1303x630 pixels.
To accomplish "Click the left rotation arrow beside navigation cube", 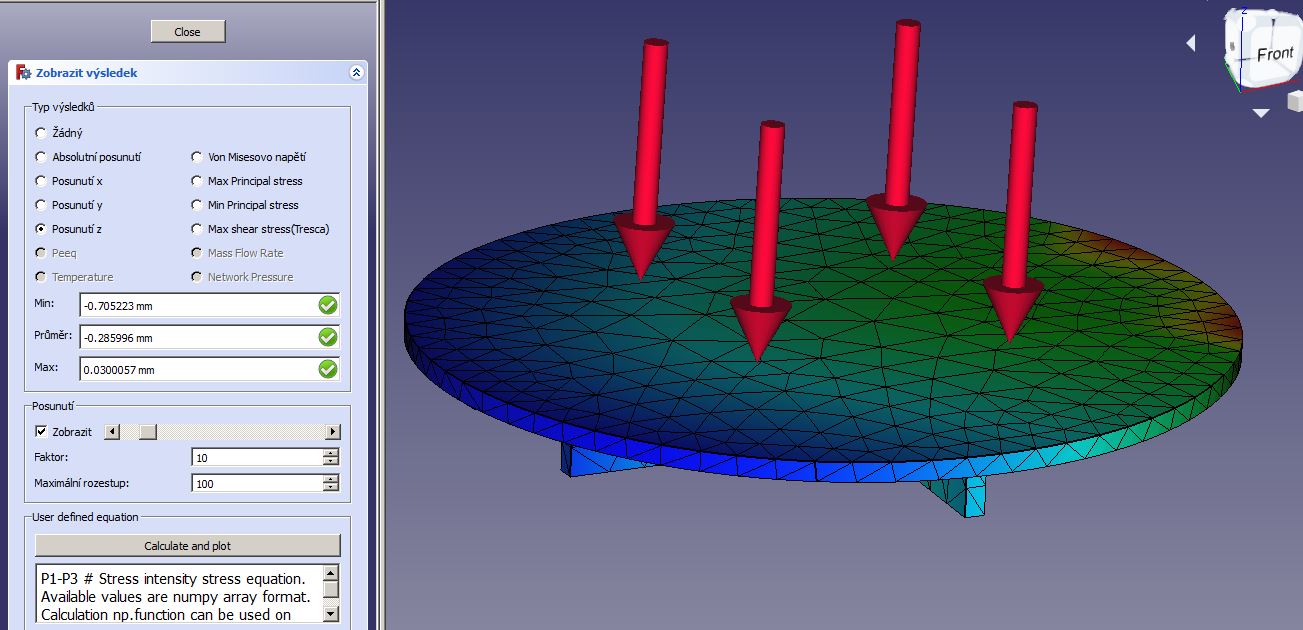I will [1191, 43].
